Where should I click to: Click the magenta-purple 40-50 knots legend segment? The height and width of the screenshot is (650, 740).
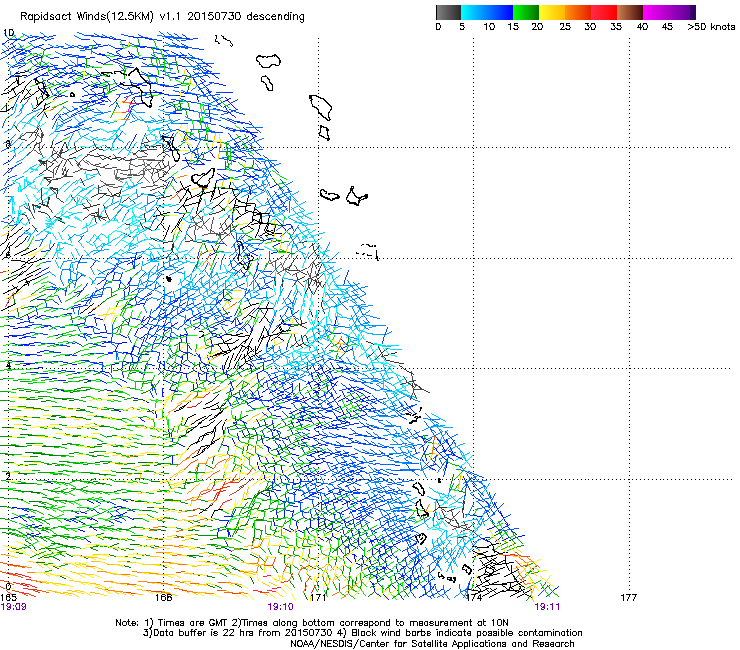669,12
